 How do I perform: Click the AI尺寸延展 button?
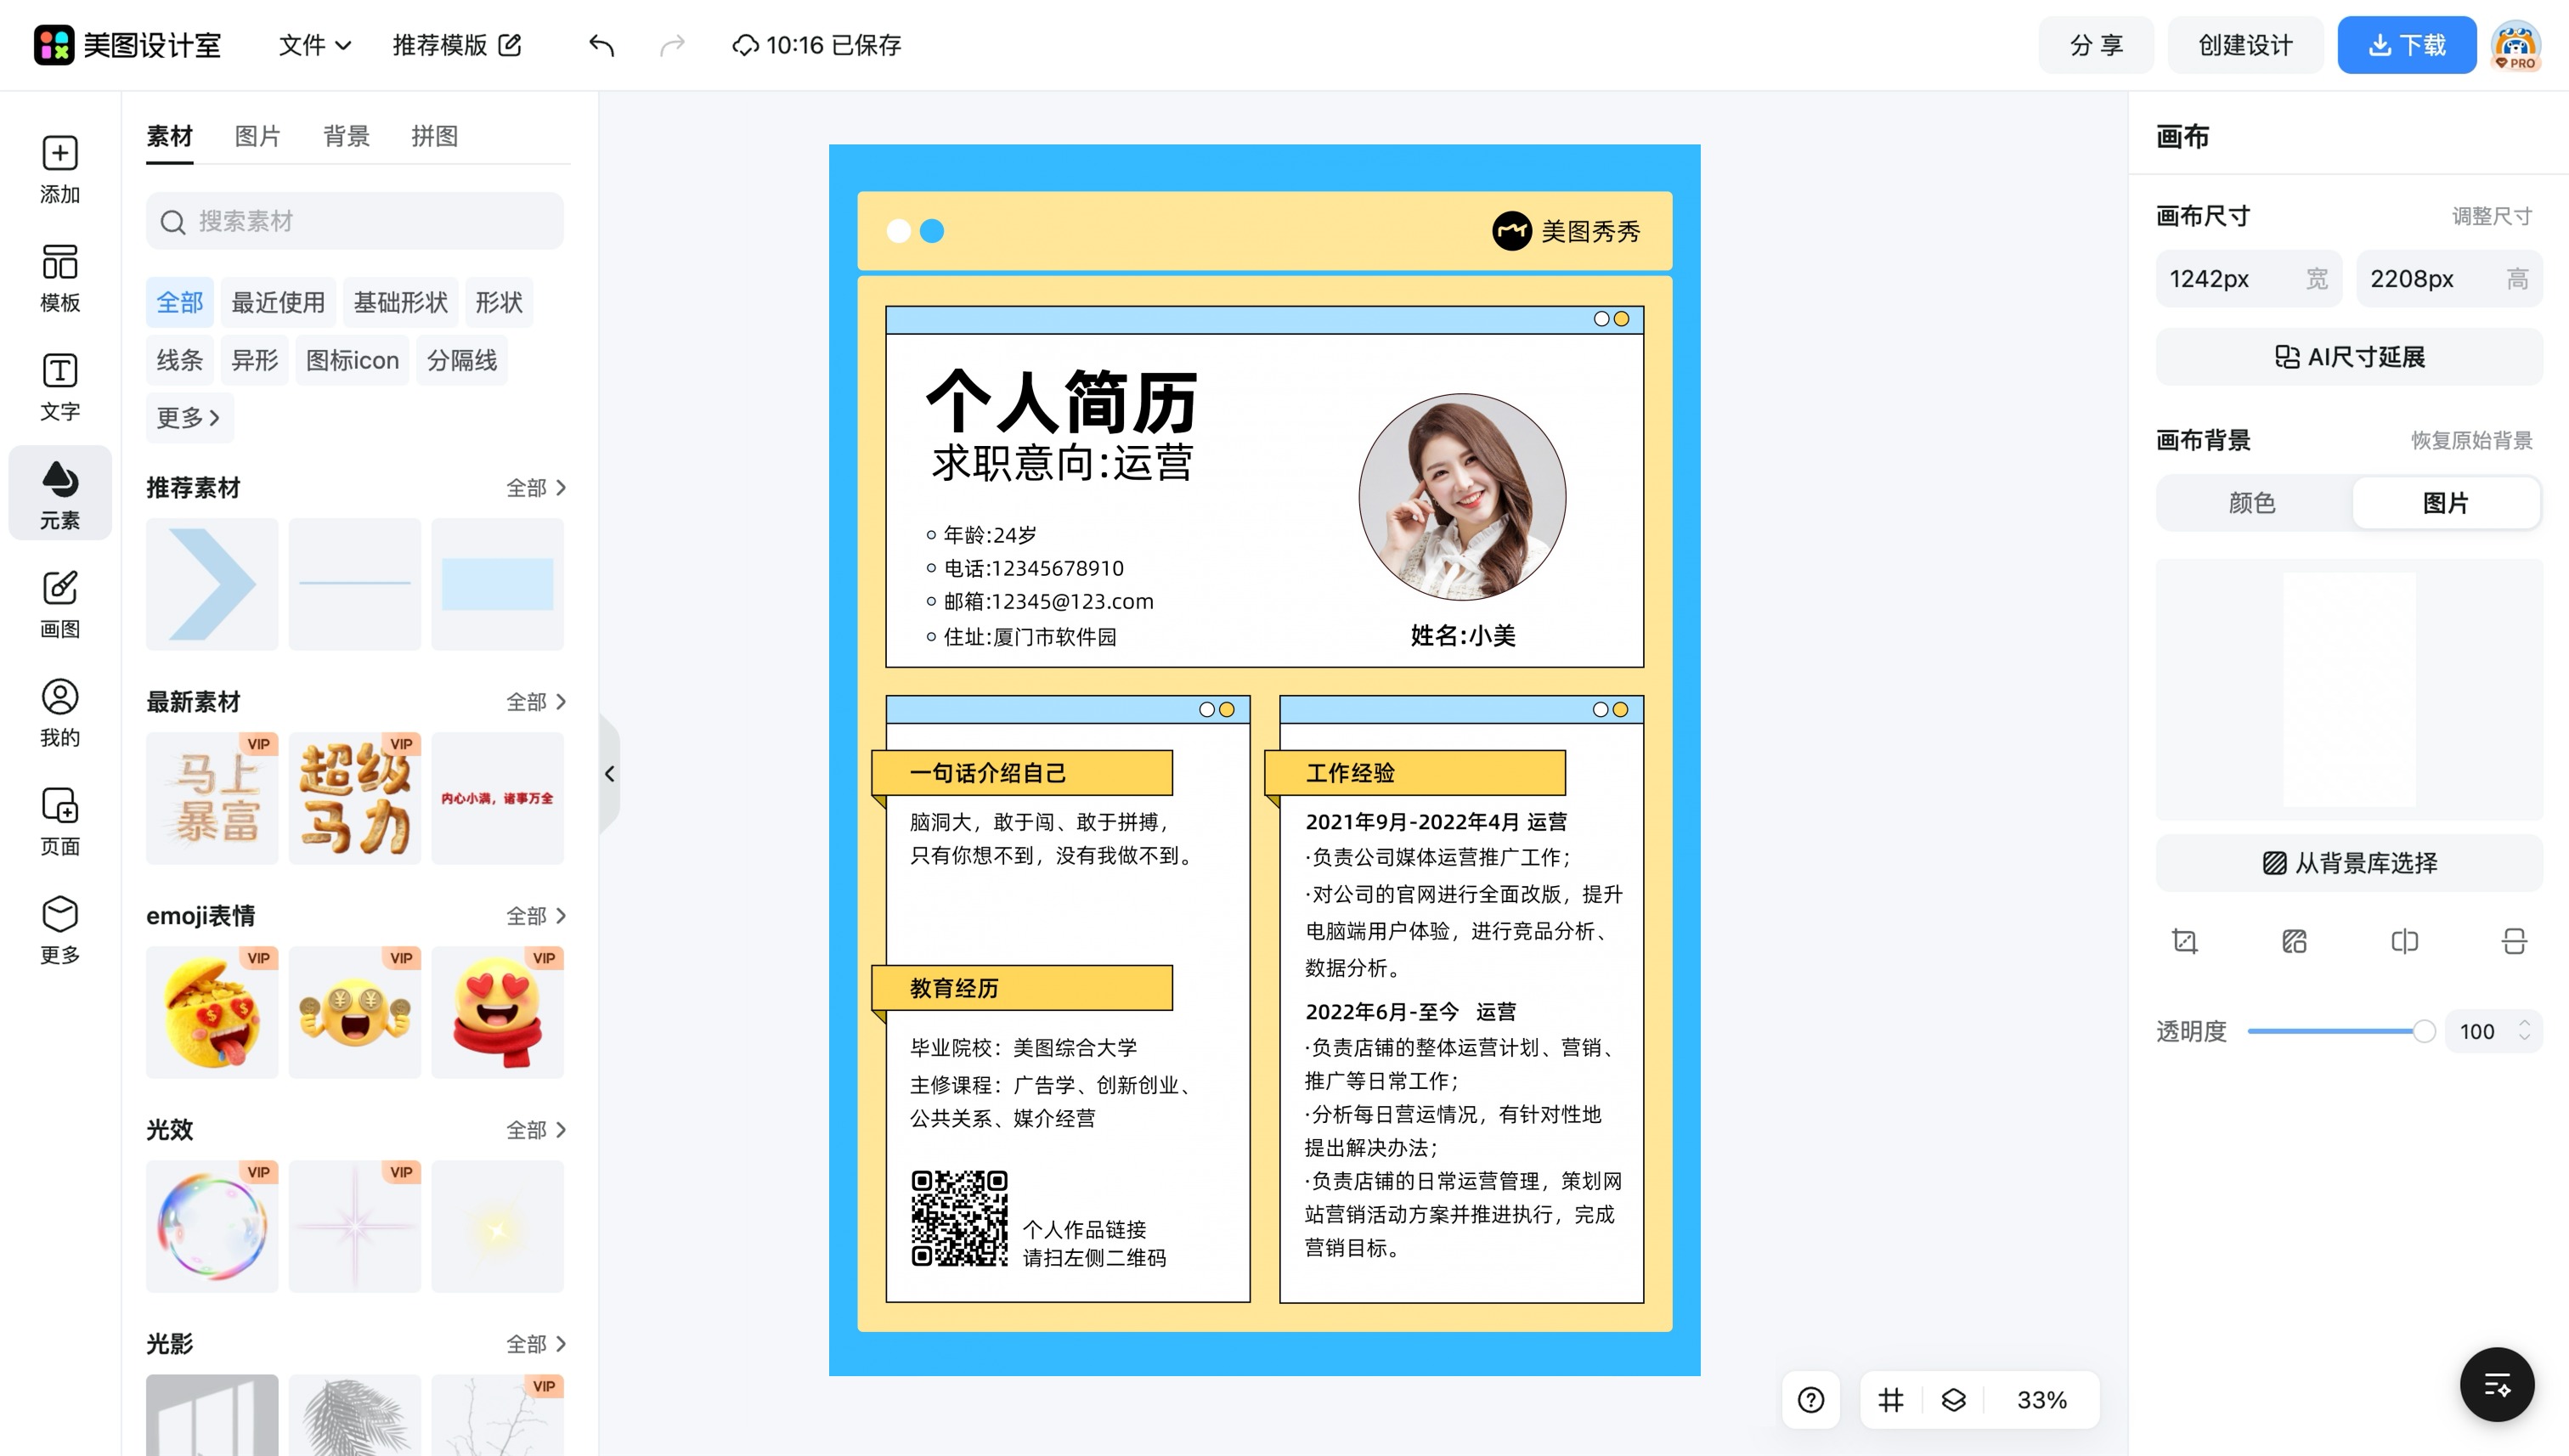(x=2348, y=357)
